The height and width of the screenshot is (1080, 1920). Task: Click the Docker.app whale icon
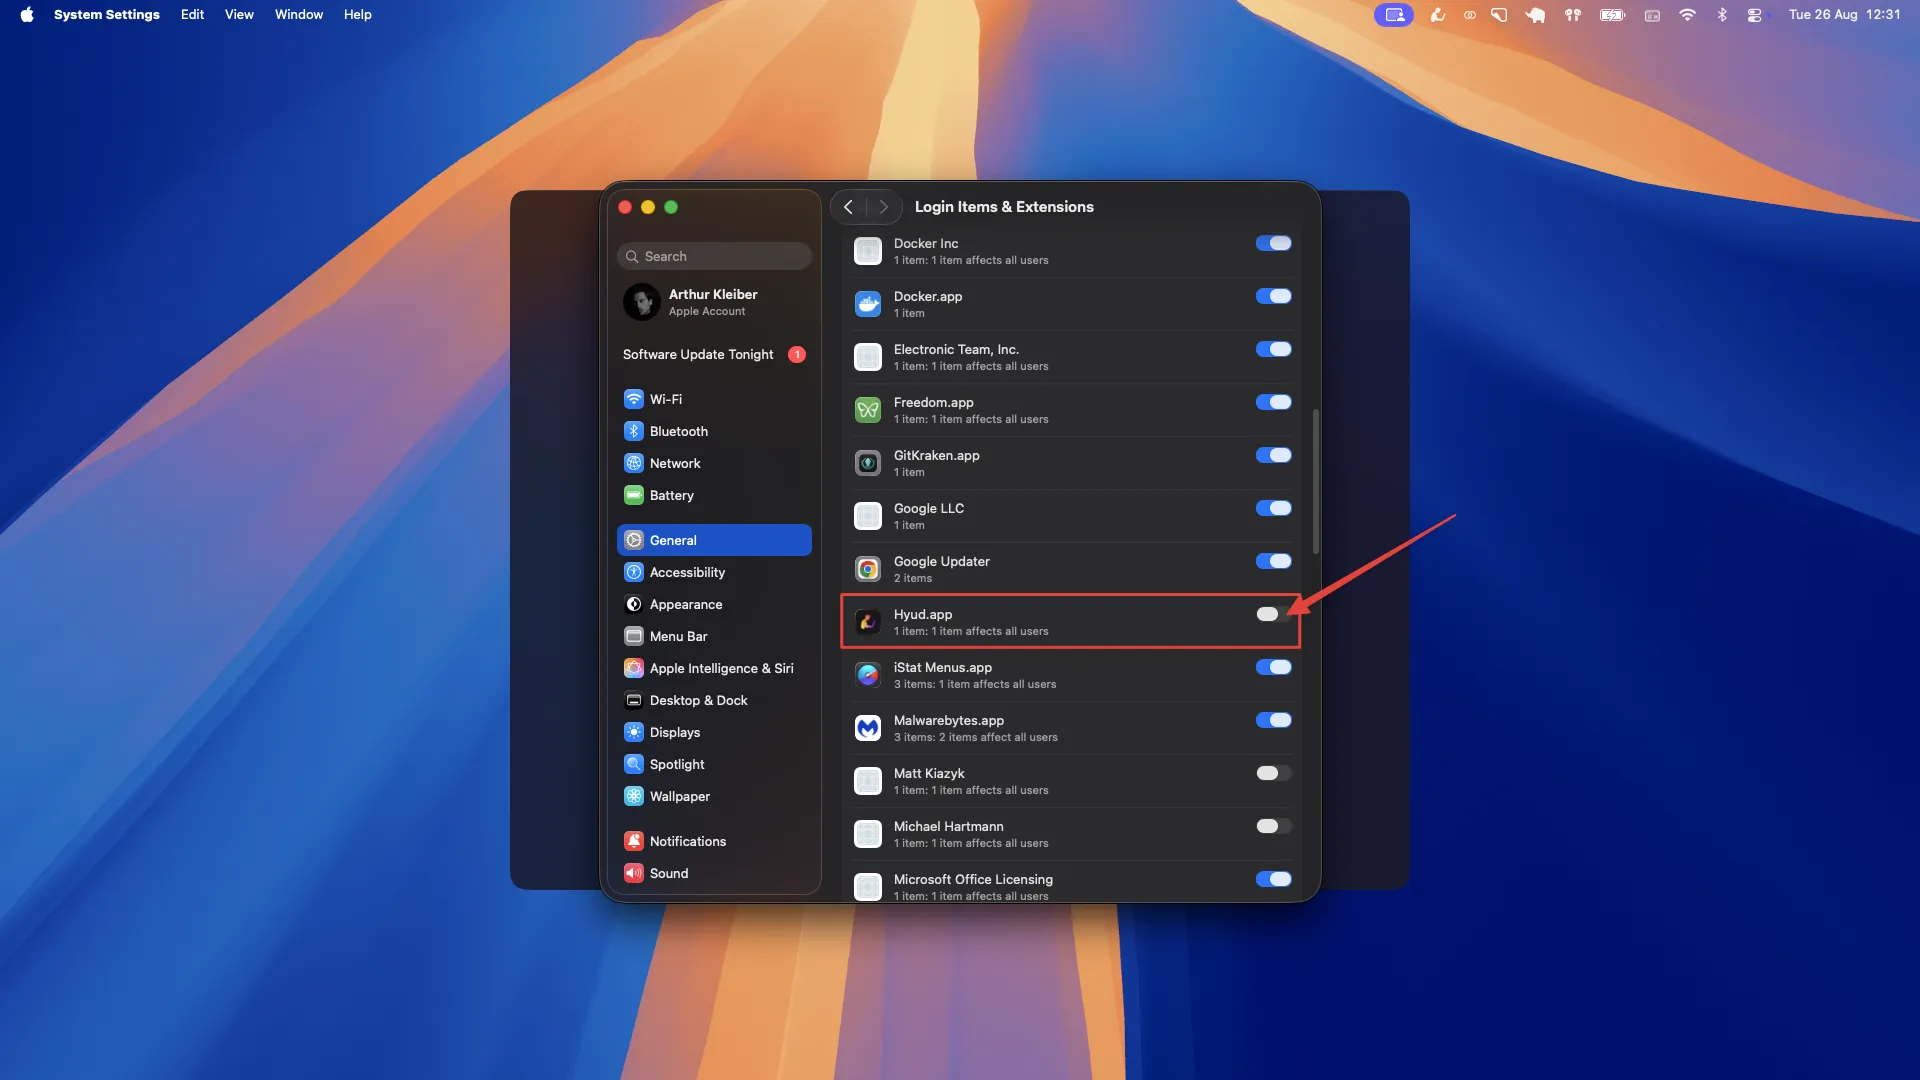click(x=867, y=304)
